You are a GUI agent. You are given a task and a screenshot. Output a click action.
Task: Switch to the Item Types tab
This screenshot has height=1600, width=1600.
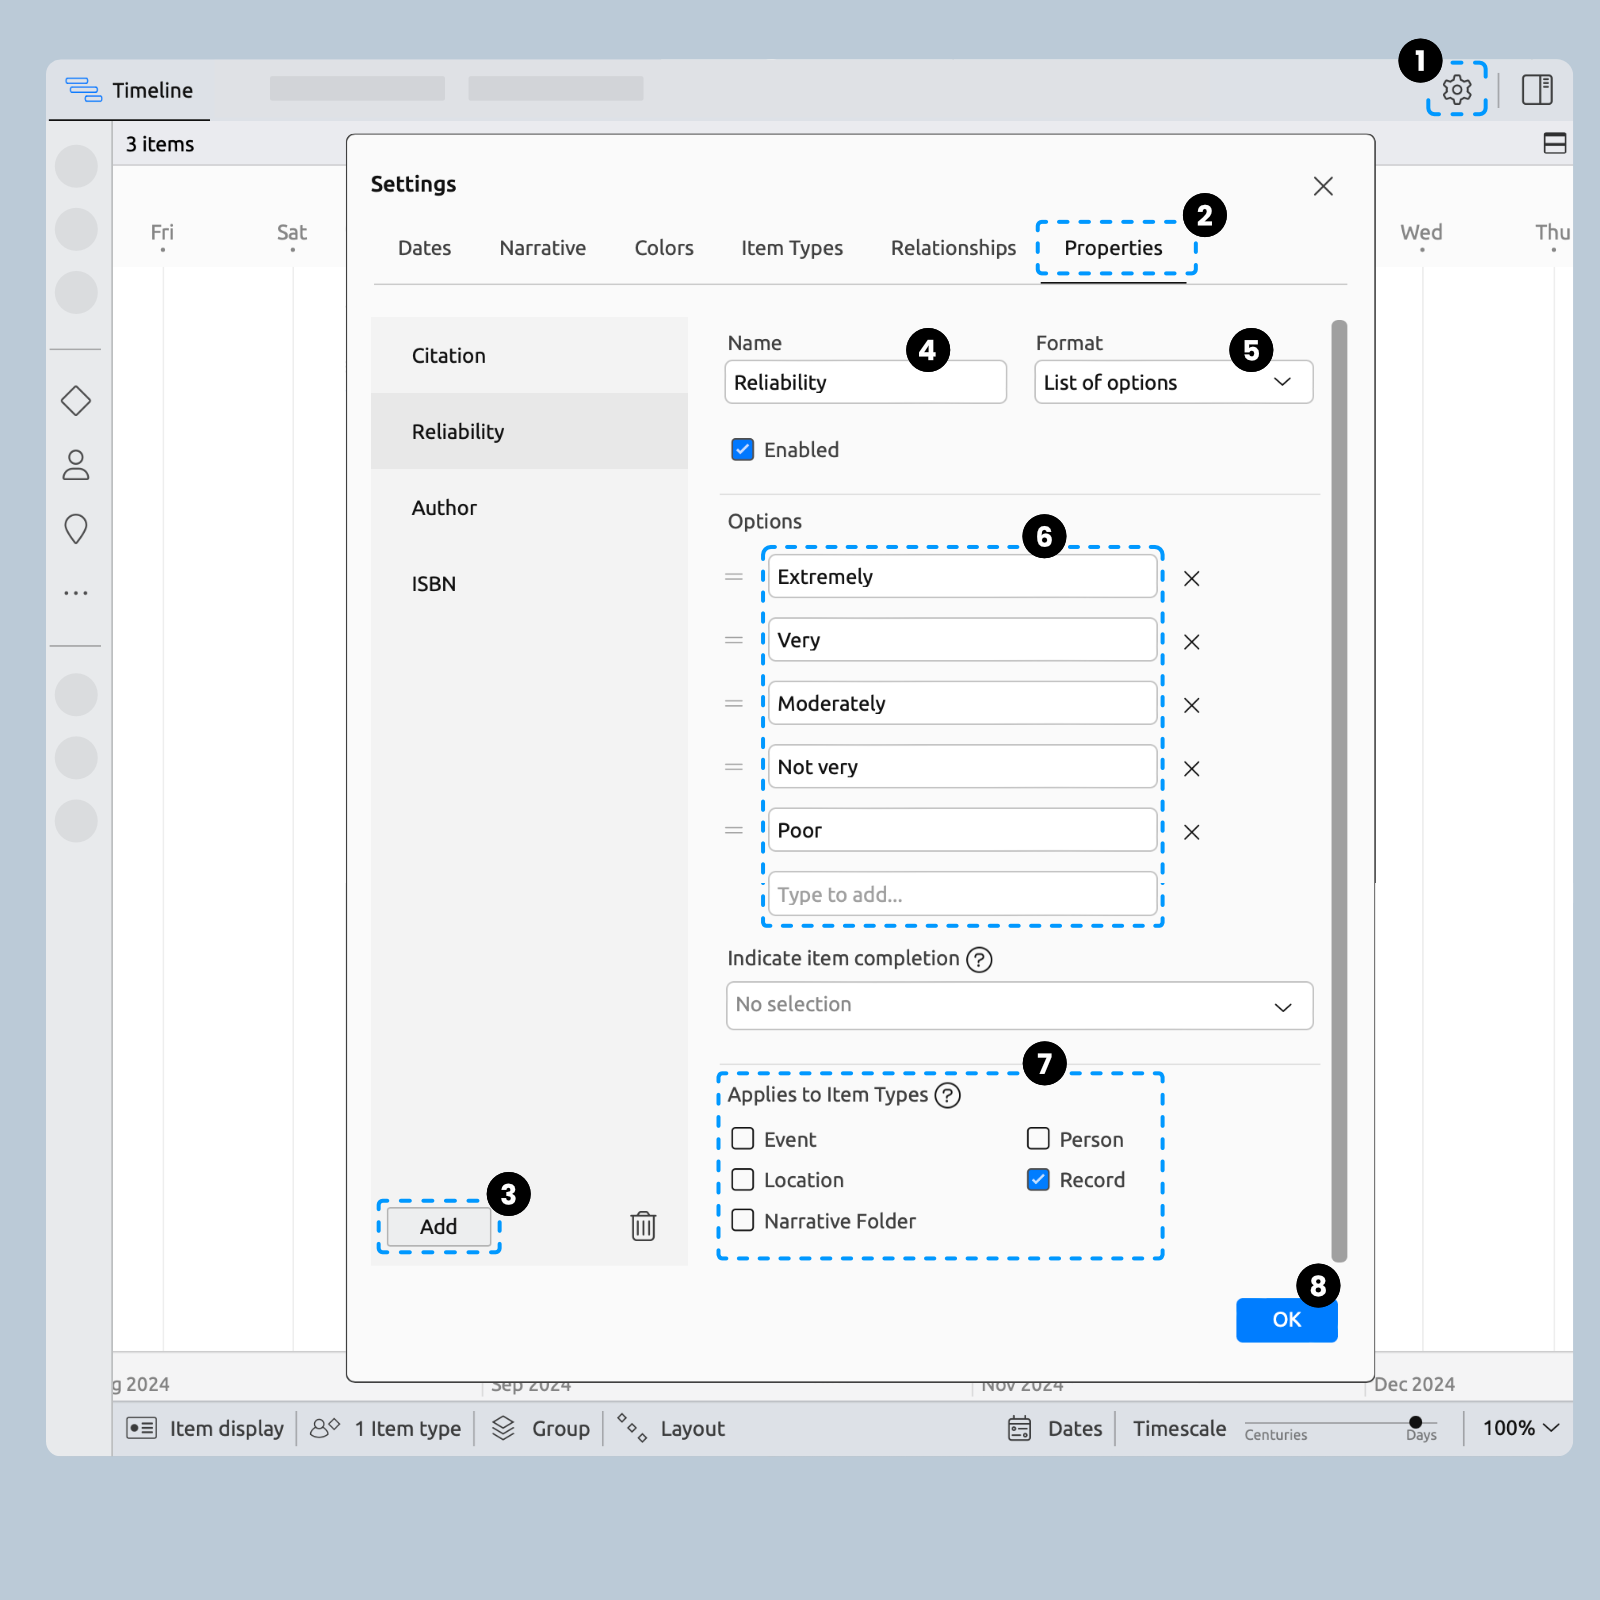pos(792,248)
